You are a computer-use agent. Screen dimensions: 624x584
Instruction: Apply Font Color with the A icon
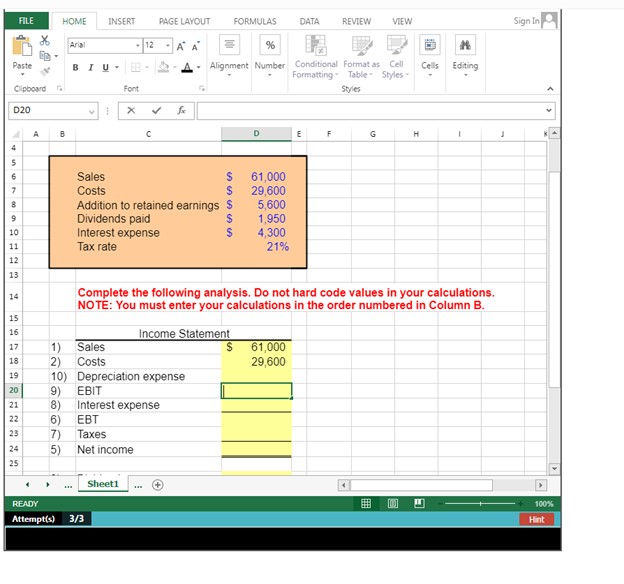(187, 67)
